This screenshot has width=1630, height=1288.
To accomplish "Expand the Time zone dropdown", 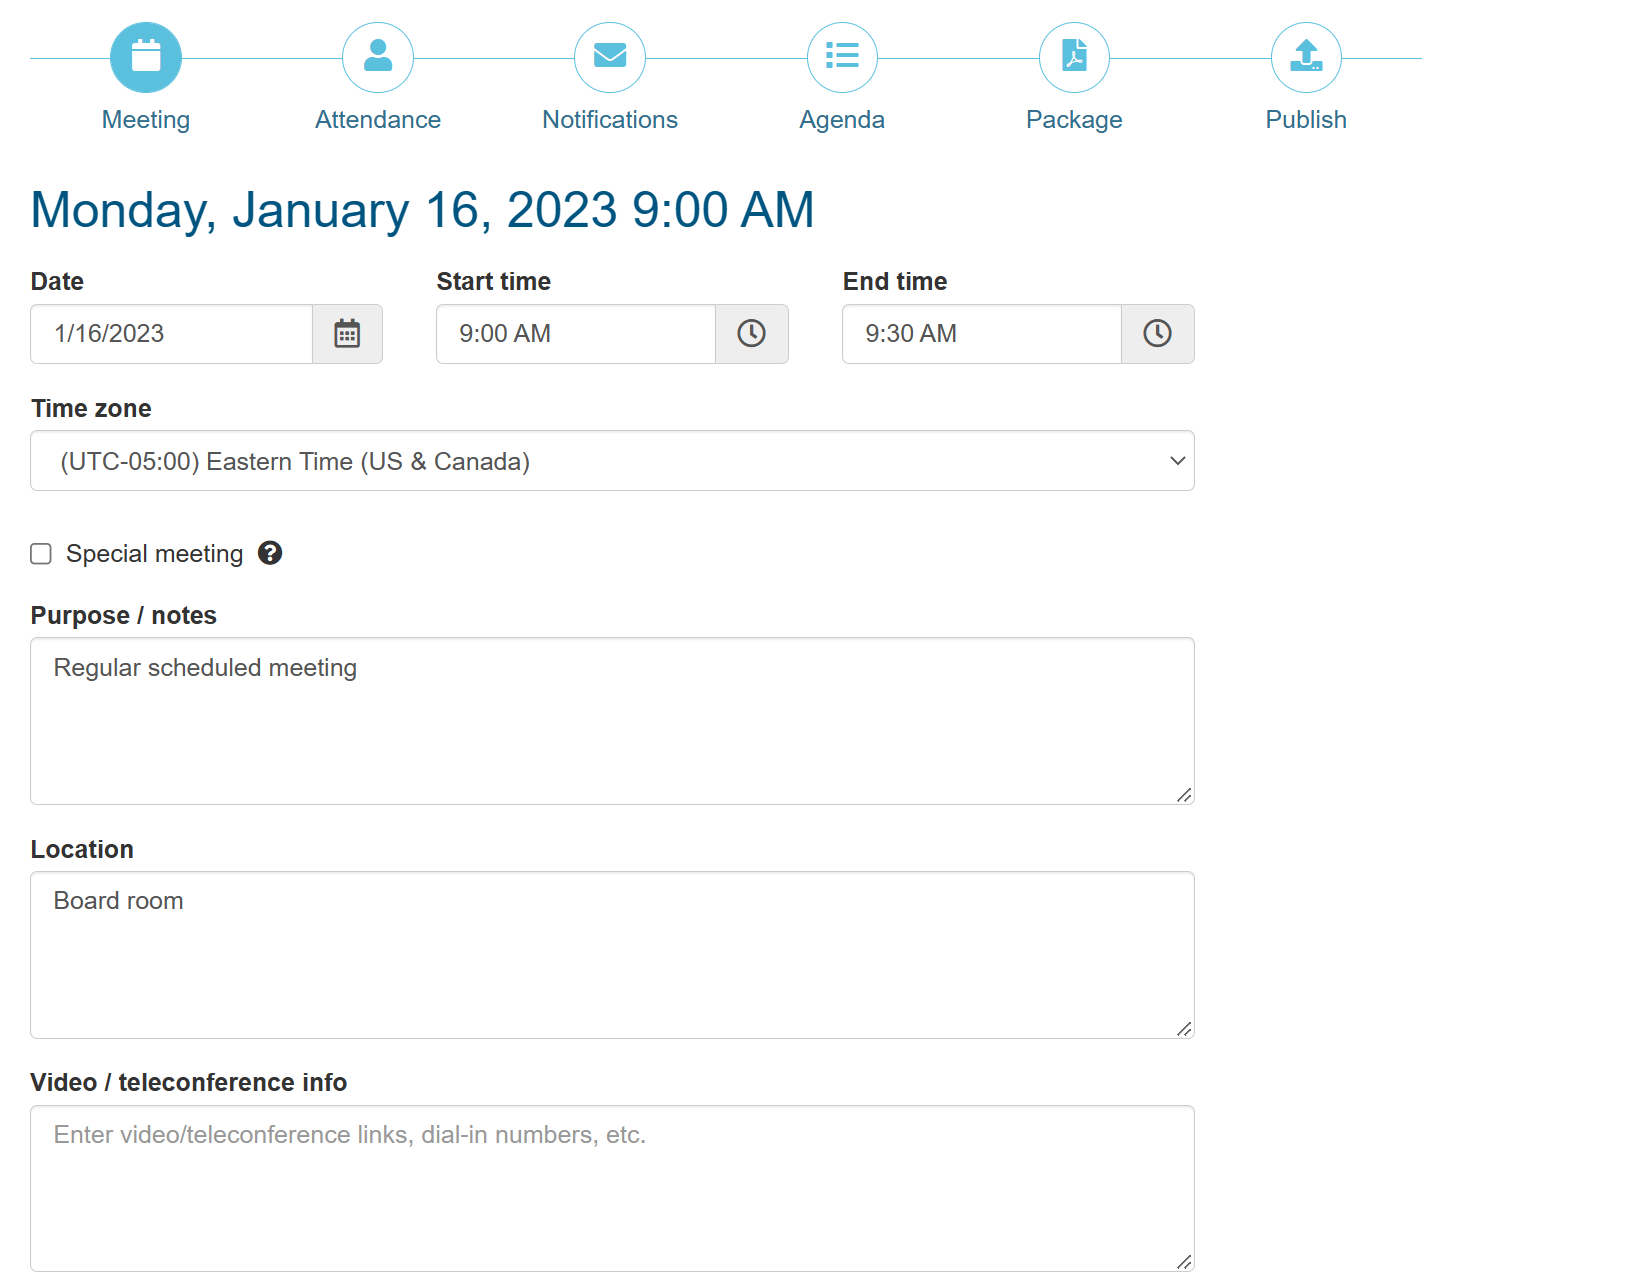I will tap(612, 461).
